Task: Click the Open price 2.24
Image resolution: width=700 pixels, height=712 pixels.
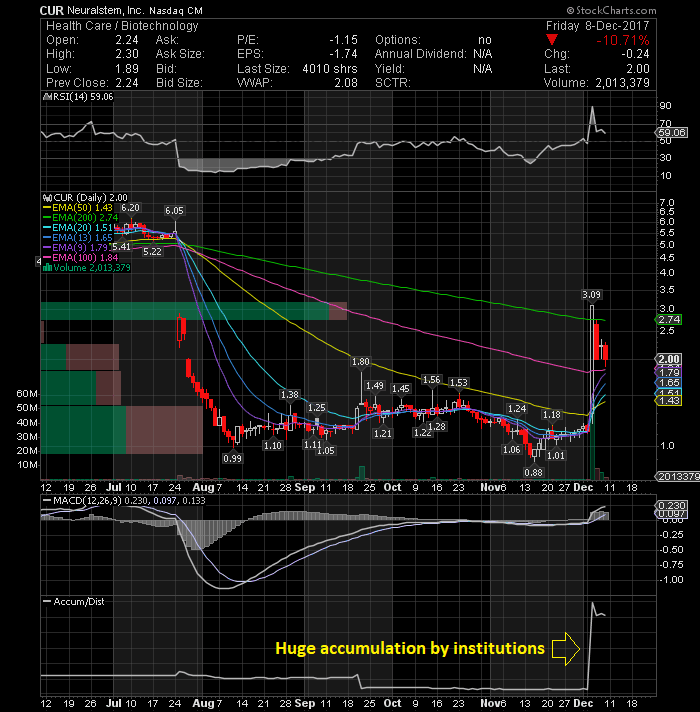Action: coord(127,40)
